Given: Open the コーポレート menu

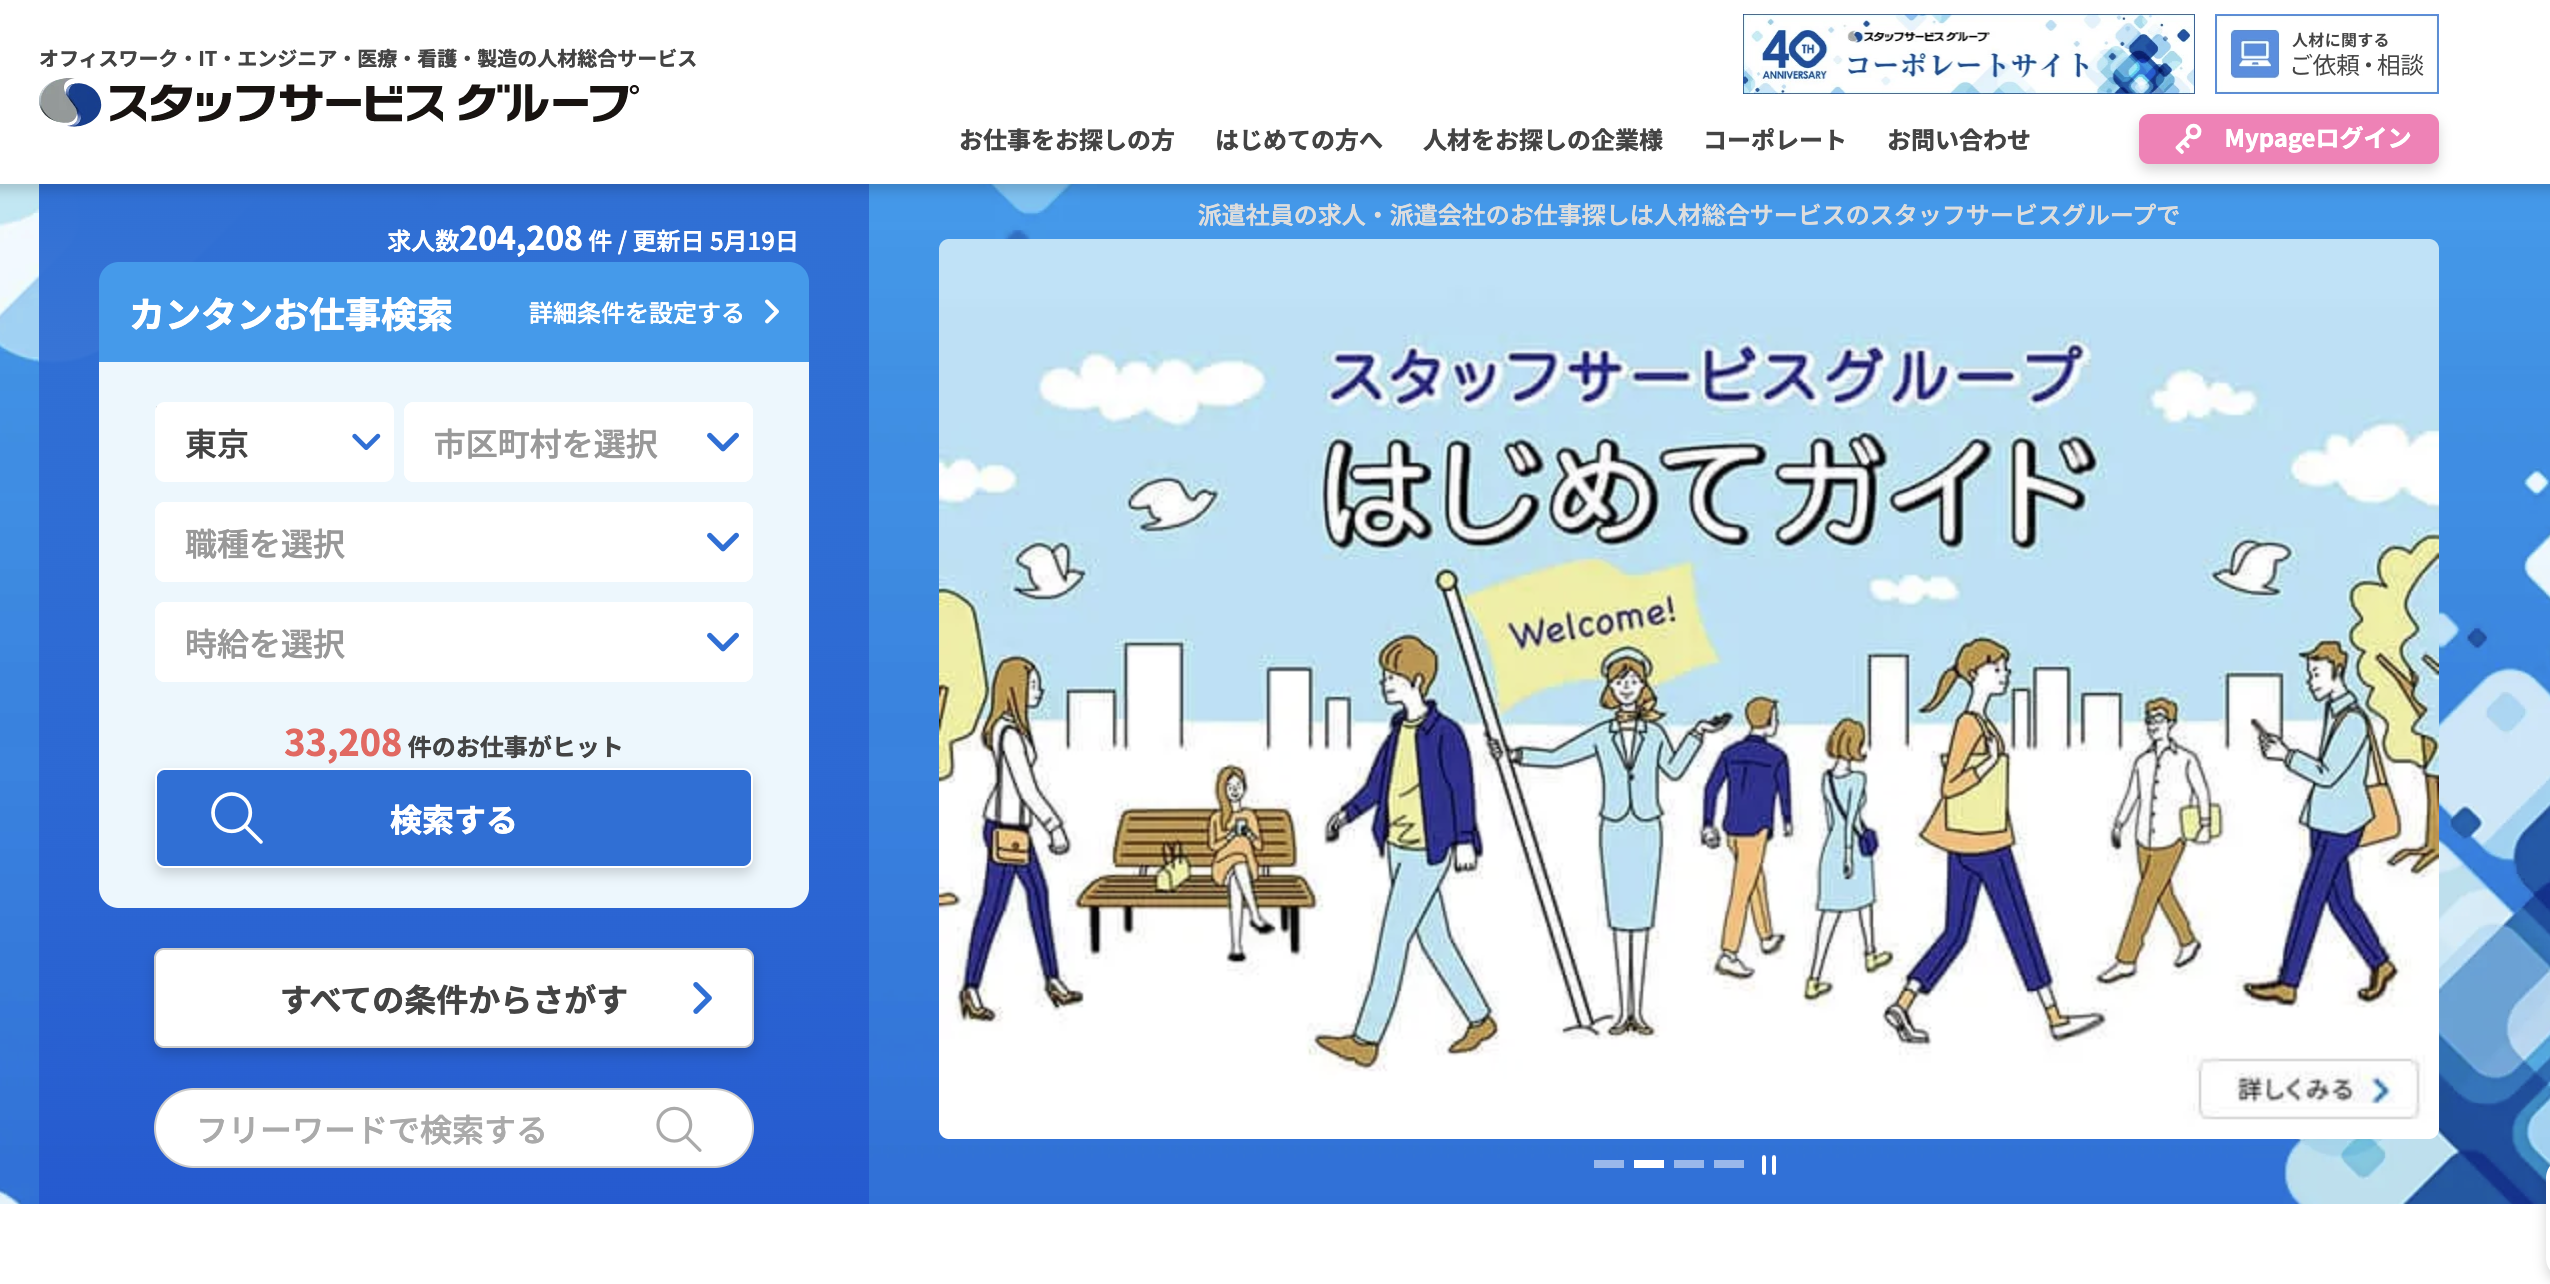Looking at the screenshot, I should [1774, 140].
